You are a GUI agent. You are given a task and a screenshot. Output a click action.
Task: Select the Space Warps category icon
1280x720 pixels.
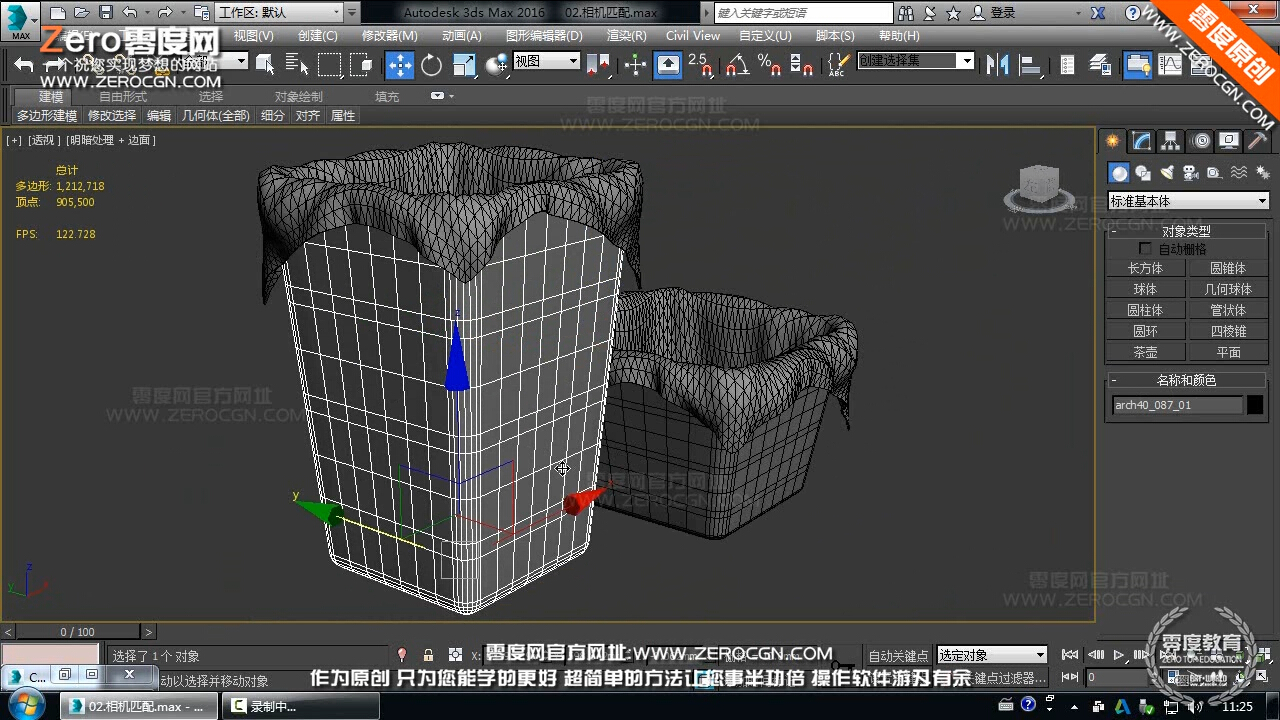click(x=1238, y=173)
